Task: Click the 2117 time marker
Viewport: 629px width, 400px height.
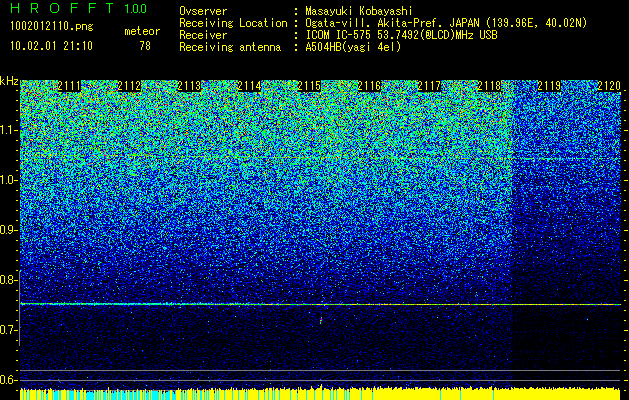Action: coord(429,86)
